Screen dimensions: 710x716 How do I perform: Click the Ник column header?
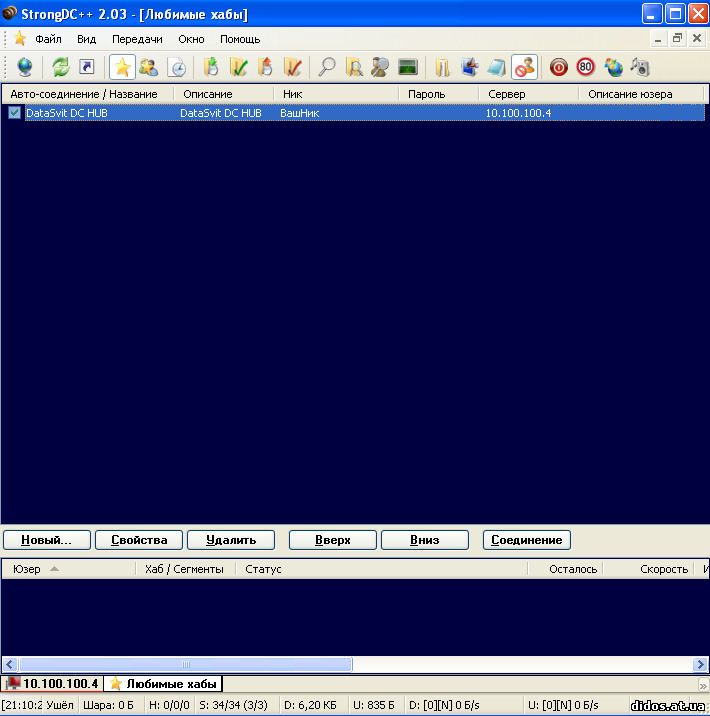coord(336,94)
